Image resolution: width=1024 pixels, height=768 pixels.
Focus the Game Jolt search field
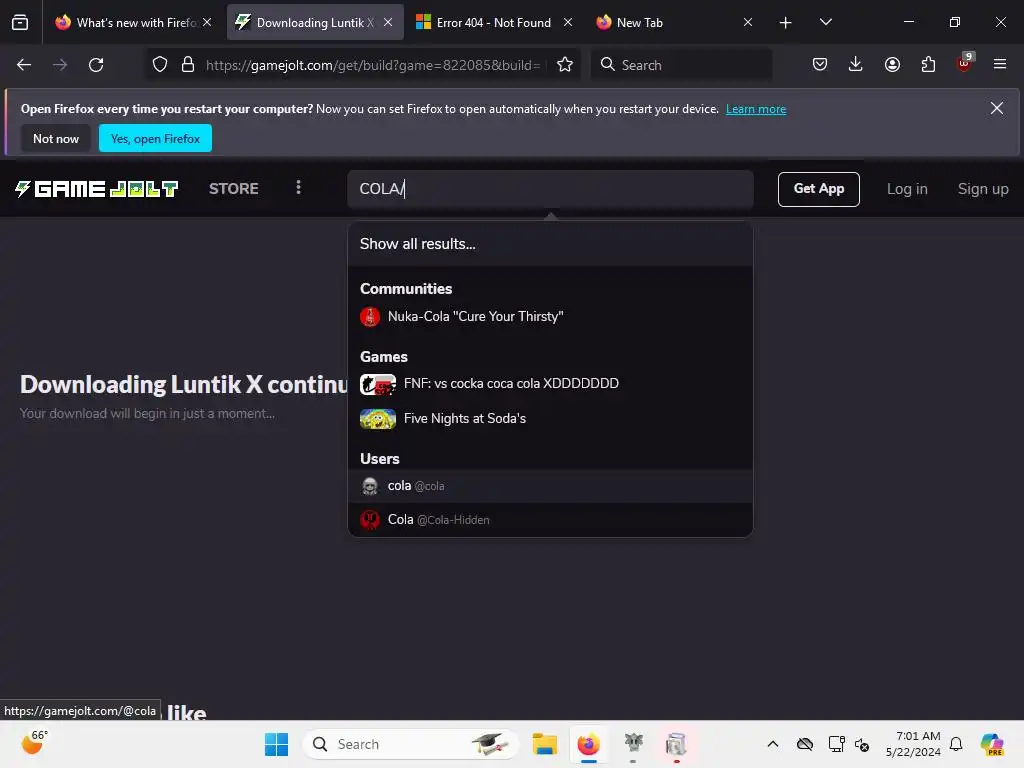click(x=550, y=189)
